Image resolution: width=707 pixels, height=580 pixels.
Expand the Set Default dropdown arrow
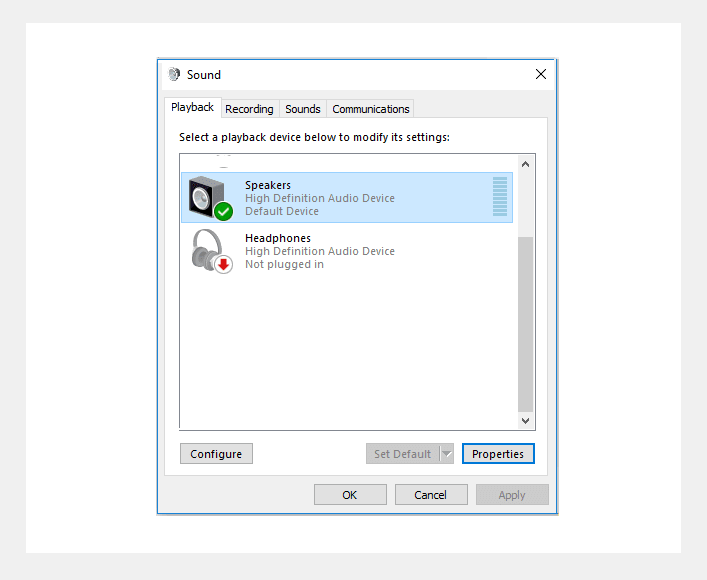pyautogui.click(x=447, y=454)
